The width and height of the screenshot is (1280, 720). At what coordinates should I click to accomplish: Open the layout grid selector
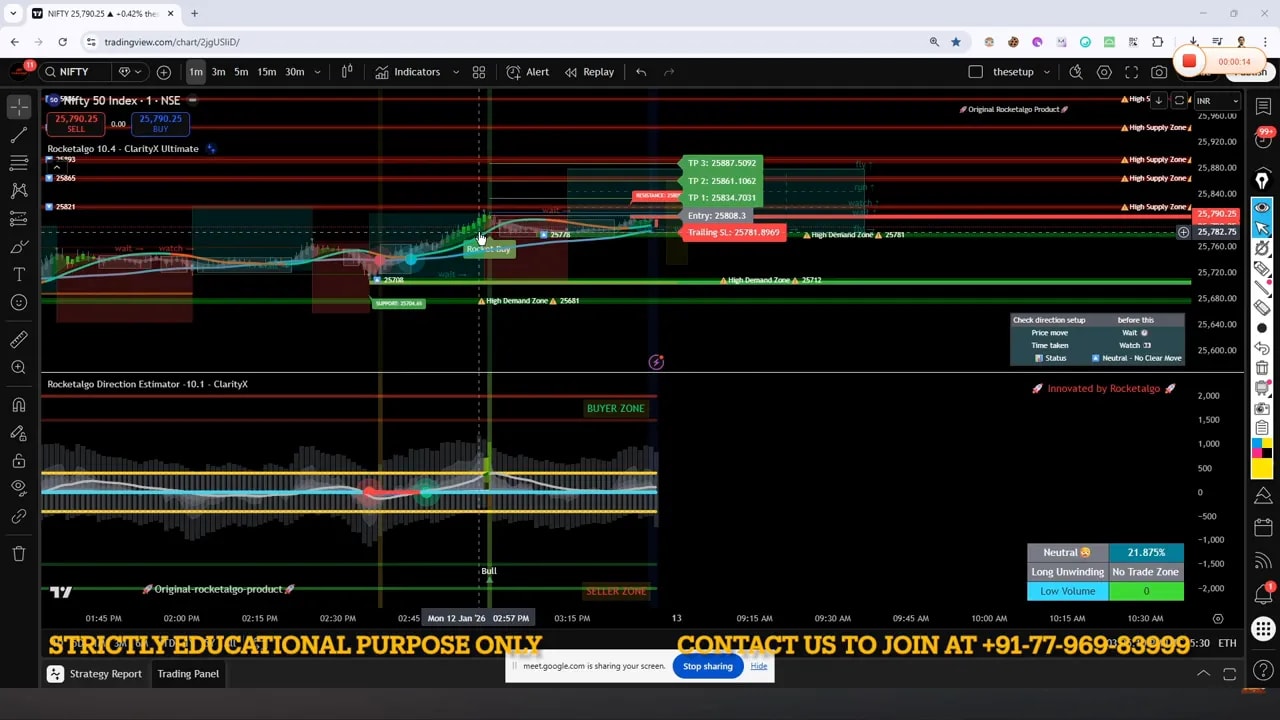point(479,72)
